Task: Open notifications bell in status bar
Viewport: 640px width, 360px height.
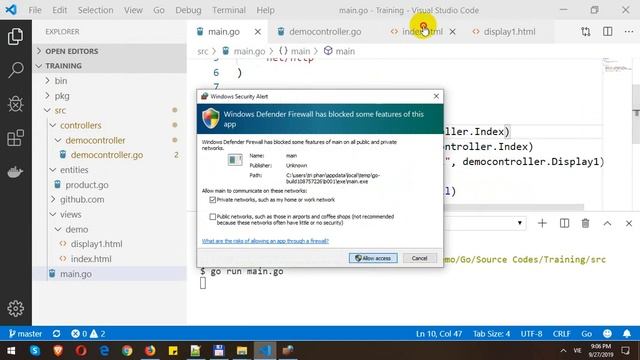Action: pyautogui.click(x=627, y=333)
